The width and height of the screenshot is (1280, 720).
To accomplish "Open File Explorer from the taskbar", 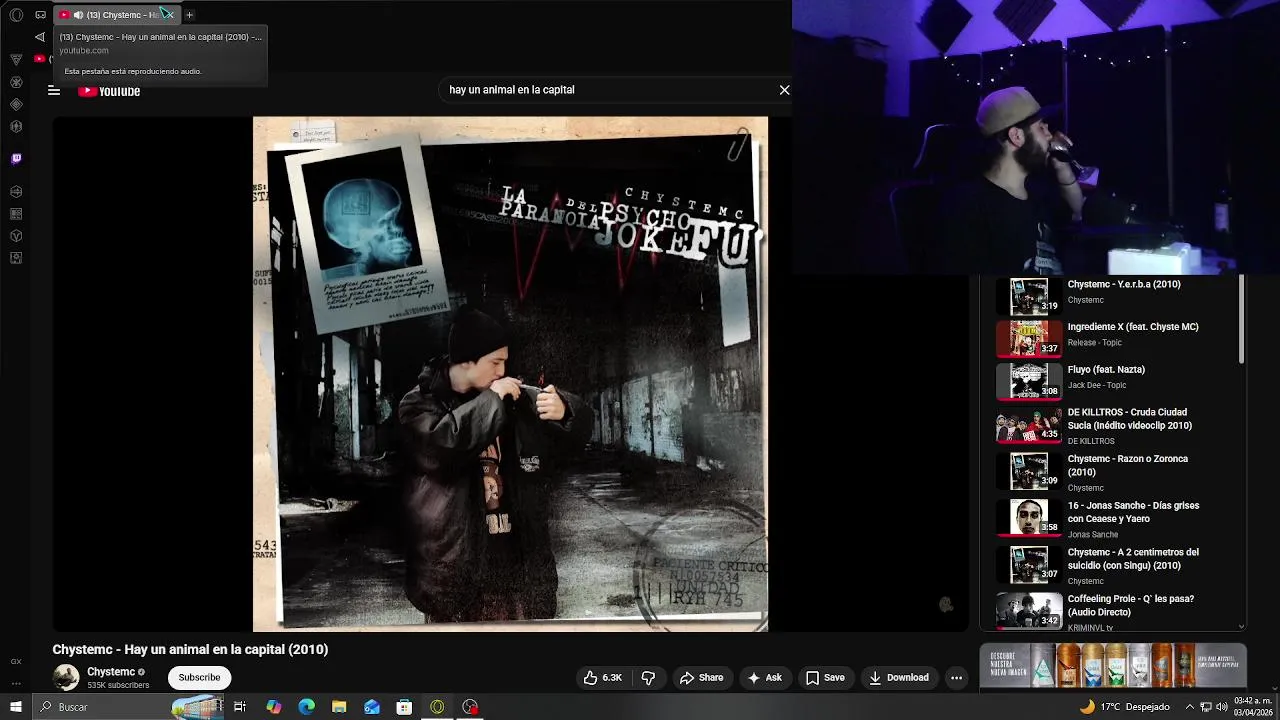I will coord(339,707).
